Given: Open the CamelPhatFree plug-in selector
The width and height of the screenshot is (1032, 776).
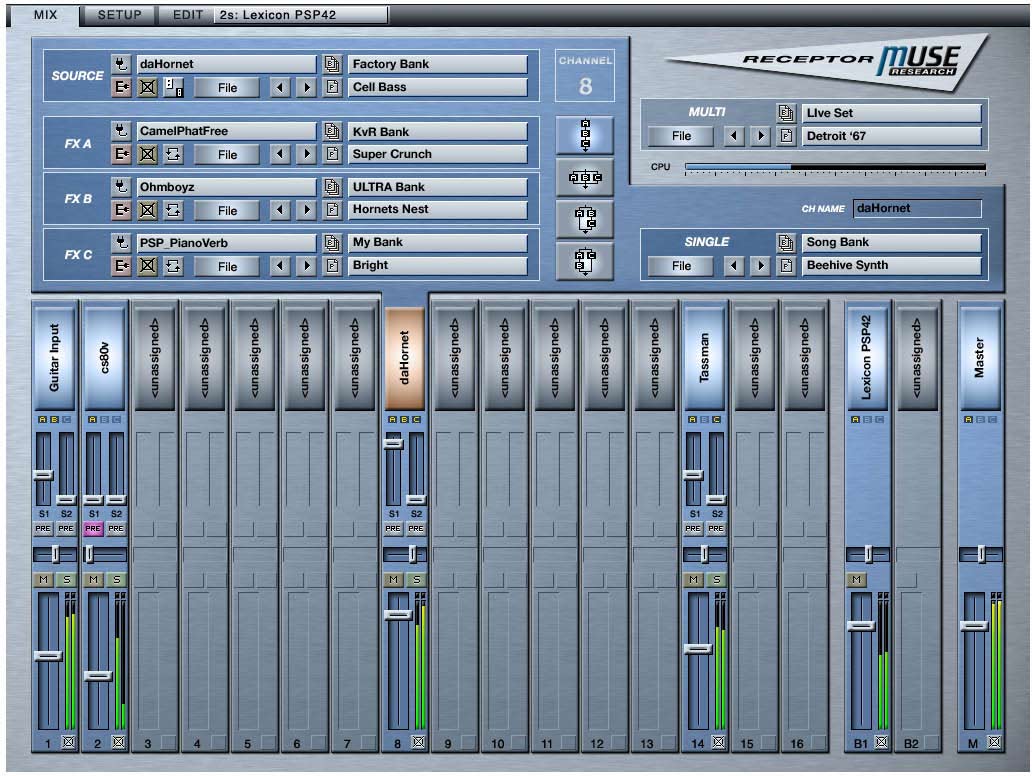Looking at the screenshot, I should [x=225, y=132].
